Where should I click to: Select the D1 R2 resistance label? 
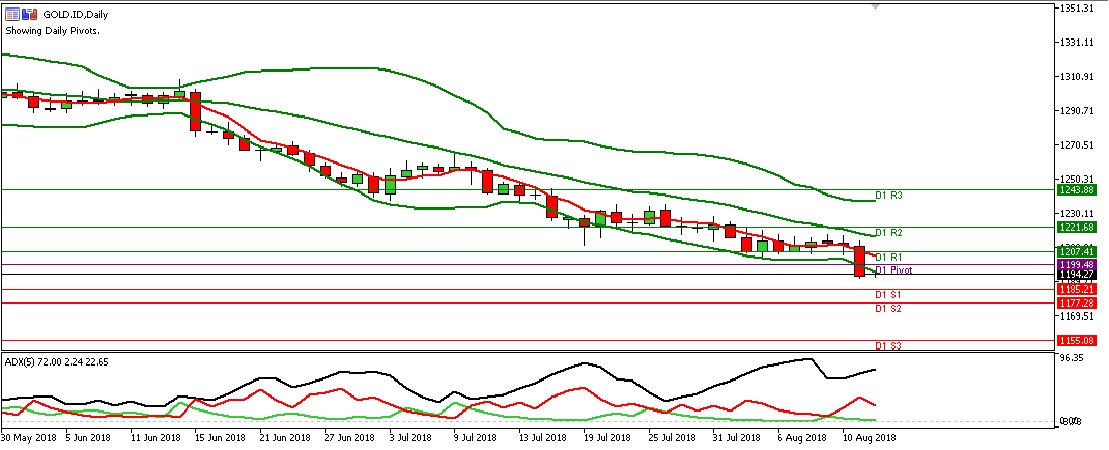click(x=890, y=233)
